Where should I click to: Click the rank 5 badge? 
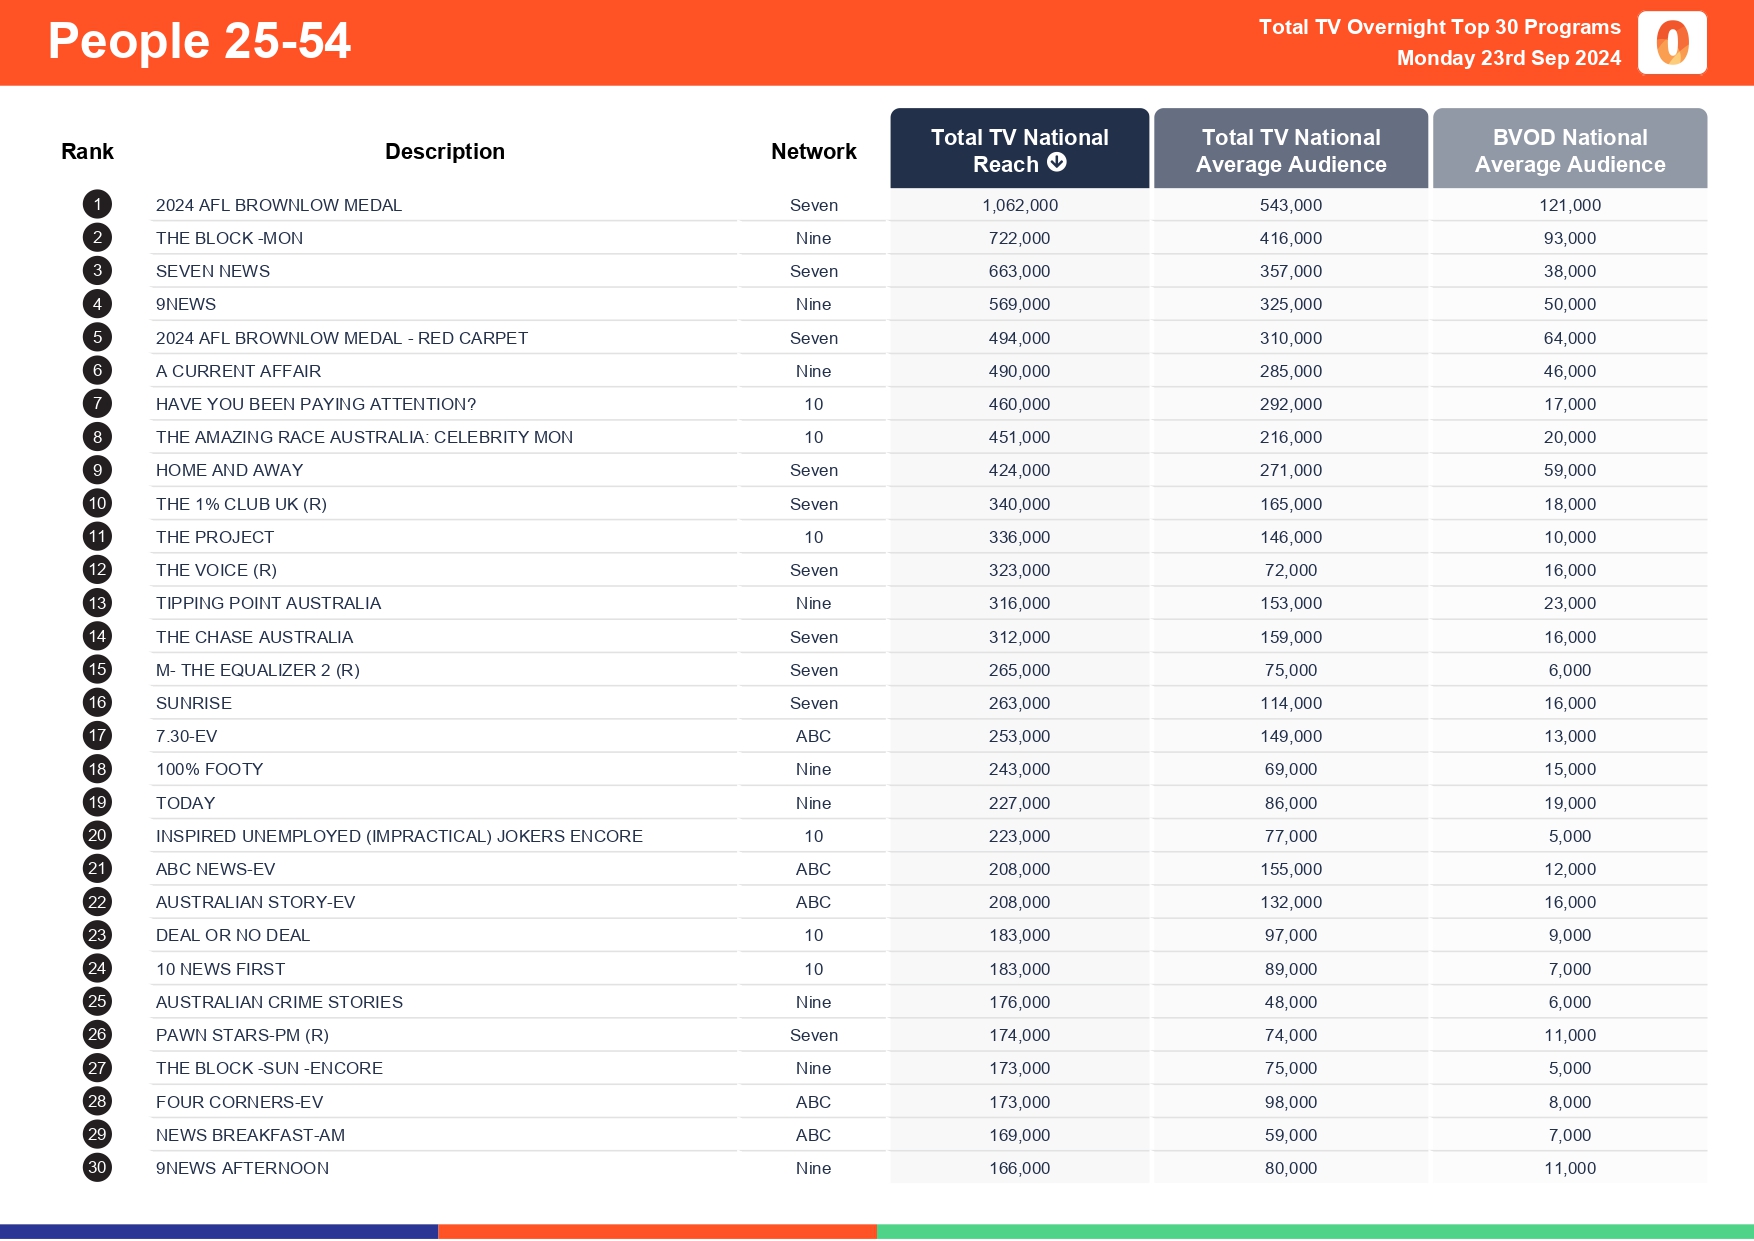[96, 338]
